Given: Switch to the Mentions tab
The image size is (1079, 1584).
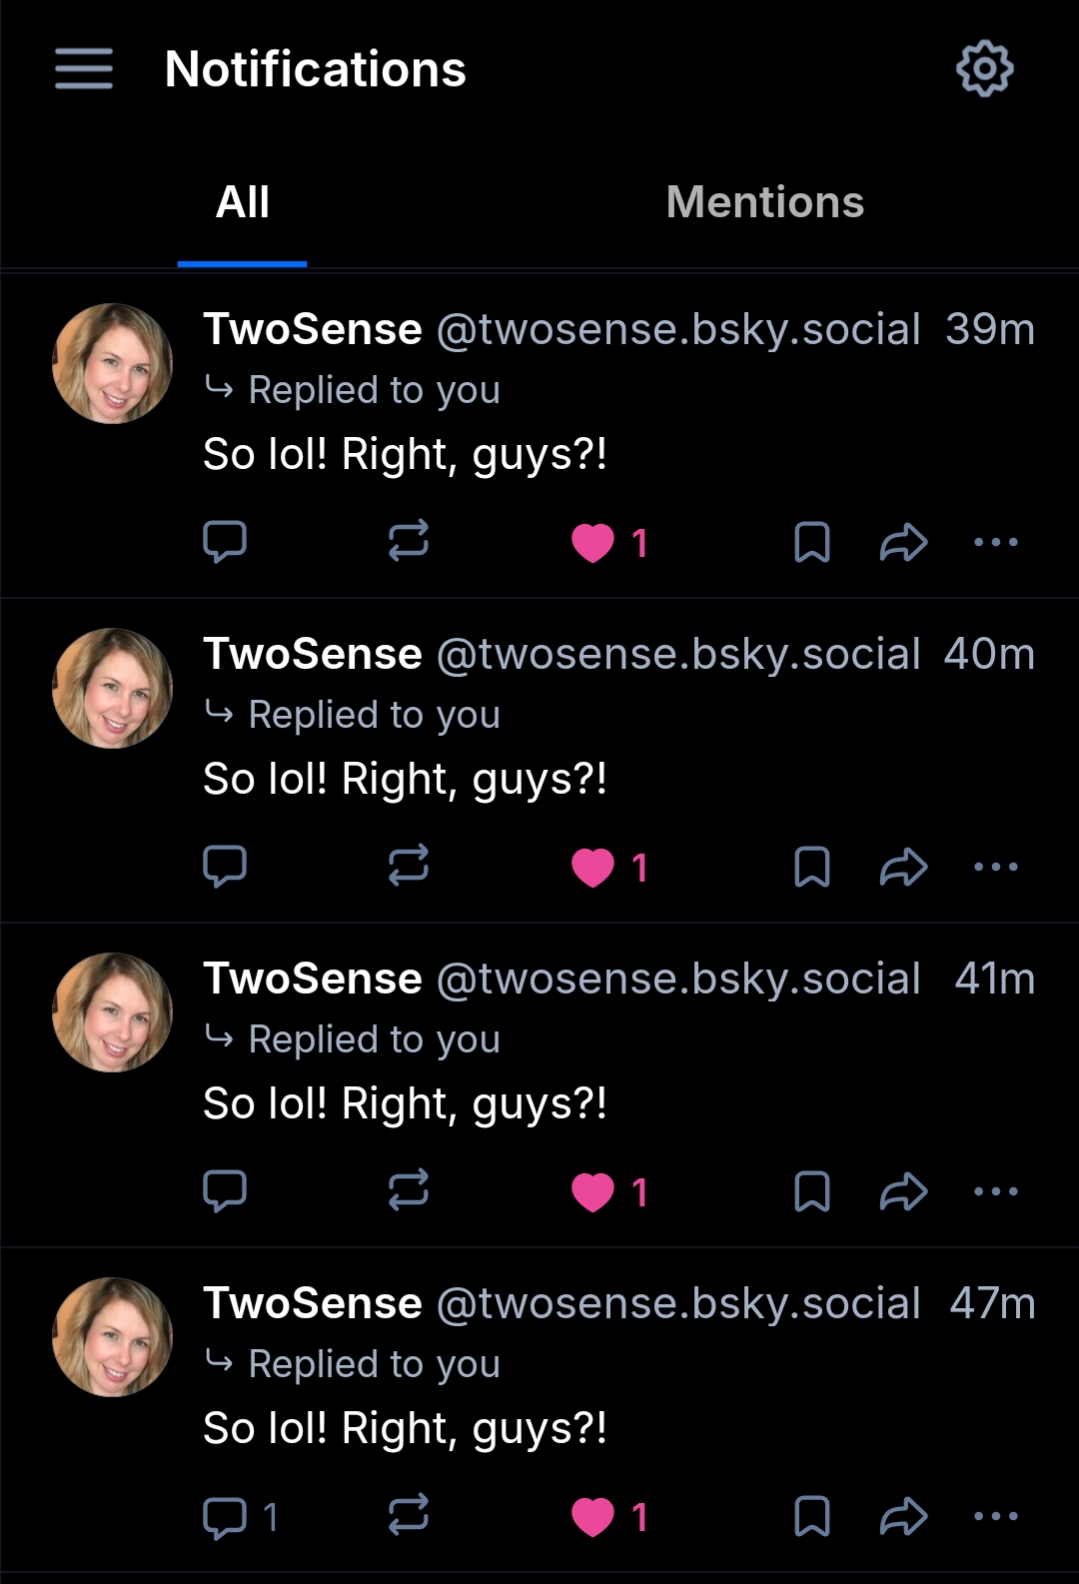Looking at the screenshot, I should point(765,202).
